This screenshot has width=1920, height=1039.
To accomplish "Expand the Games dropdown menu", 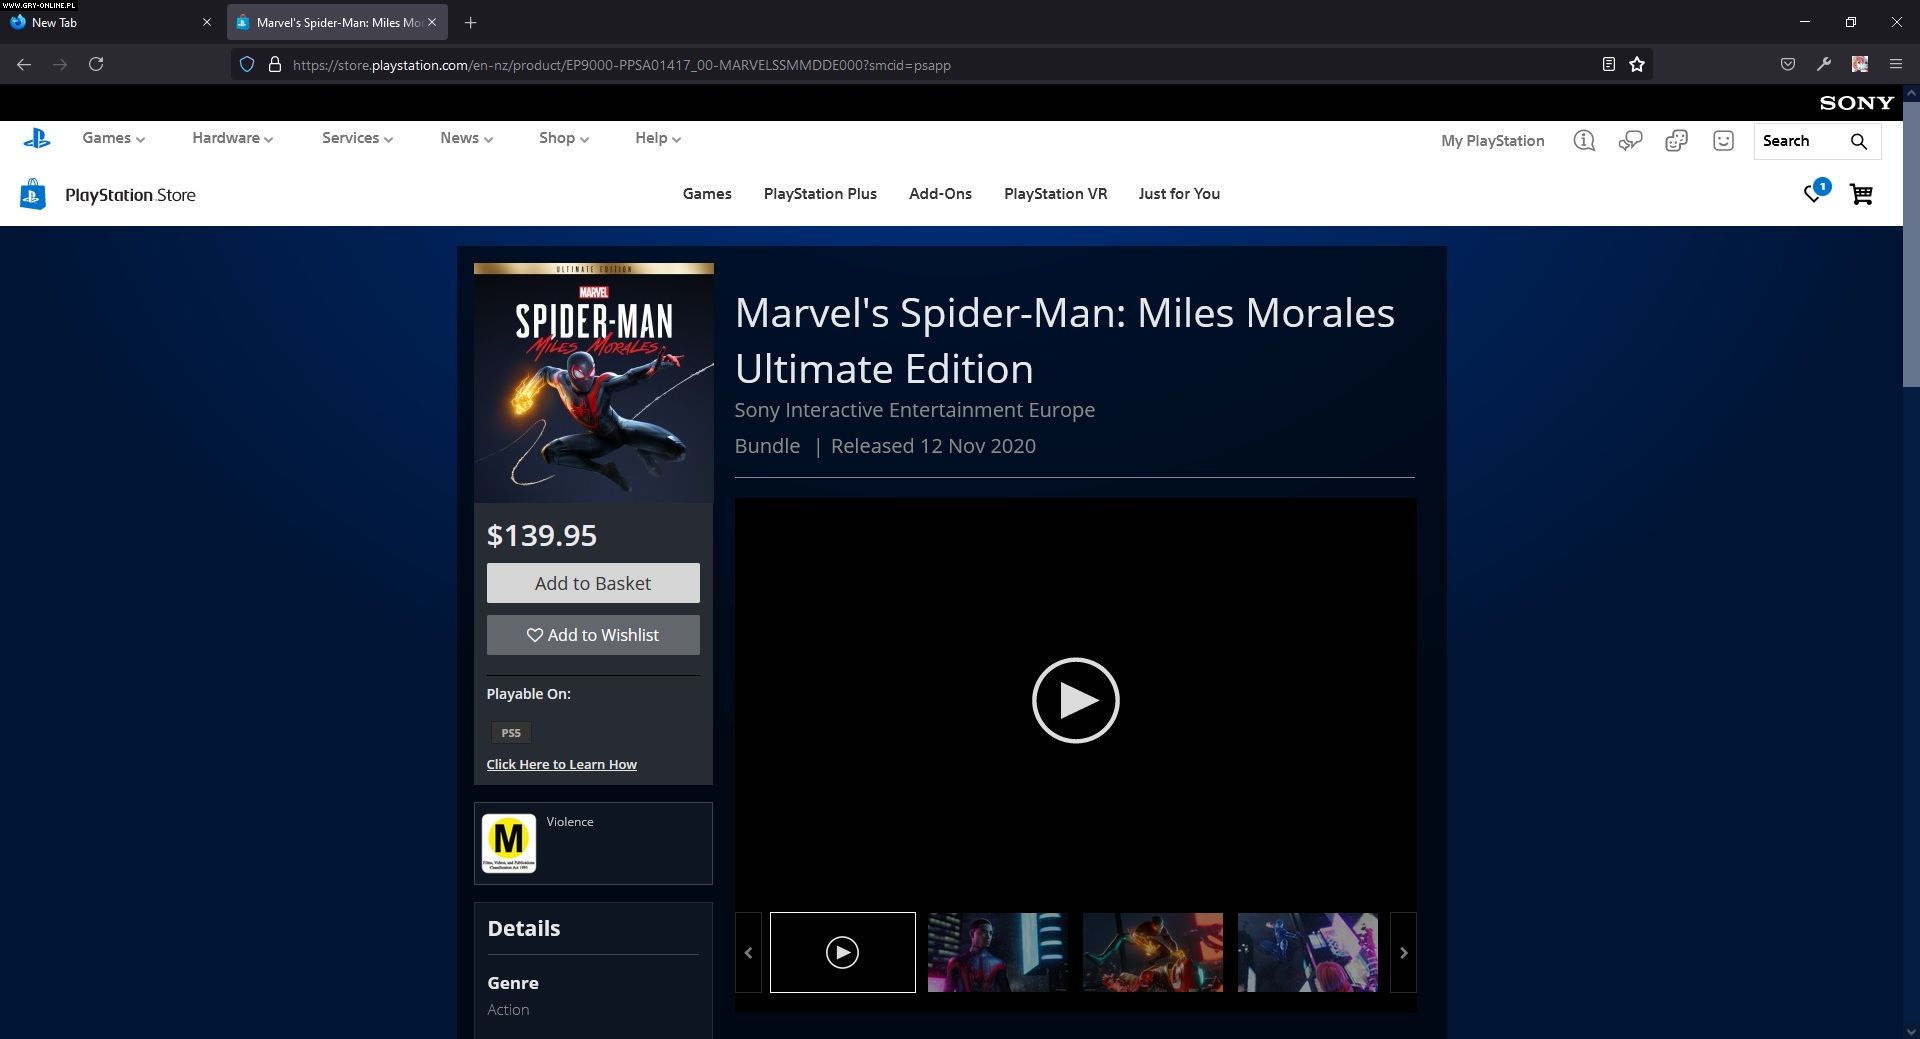I will point(113,138).
